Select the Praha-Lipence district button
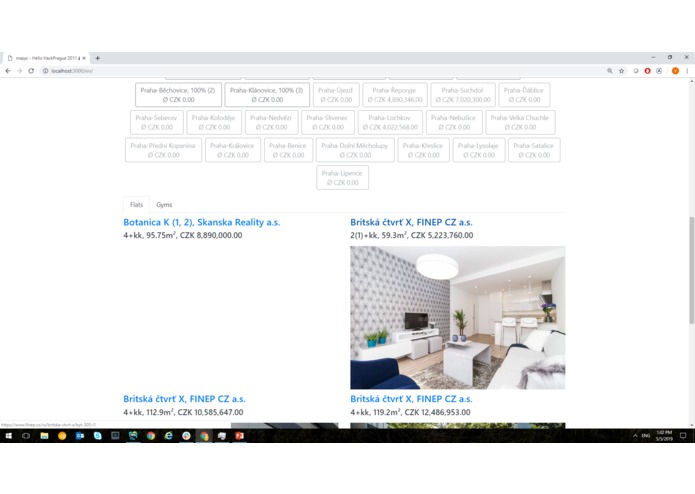The height and width of the screenshot is (494, 695). tap(343, 178)
